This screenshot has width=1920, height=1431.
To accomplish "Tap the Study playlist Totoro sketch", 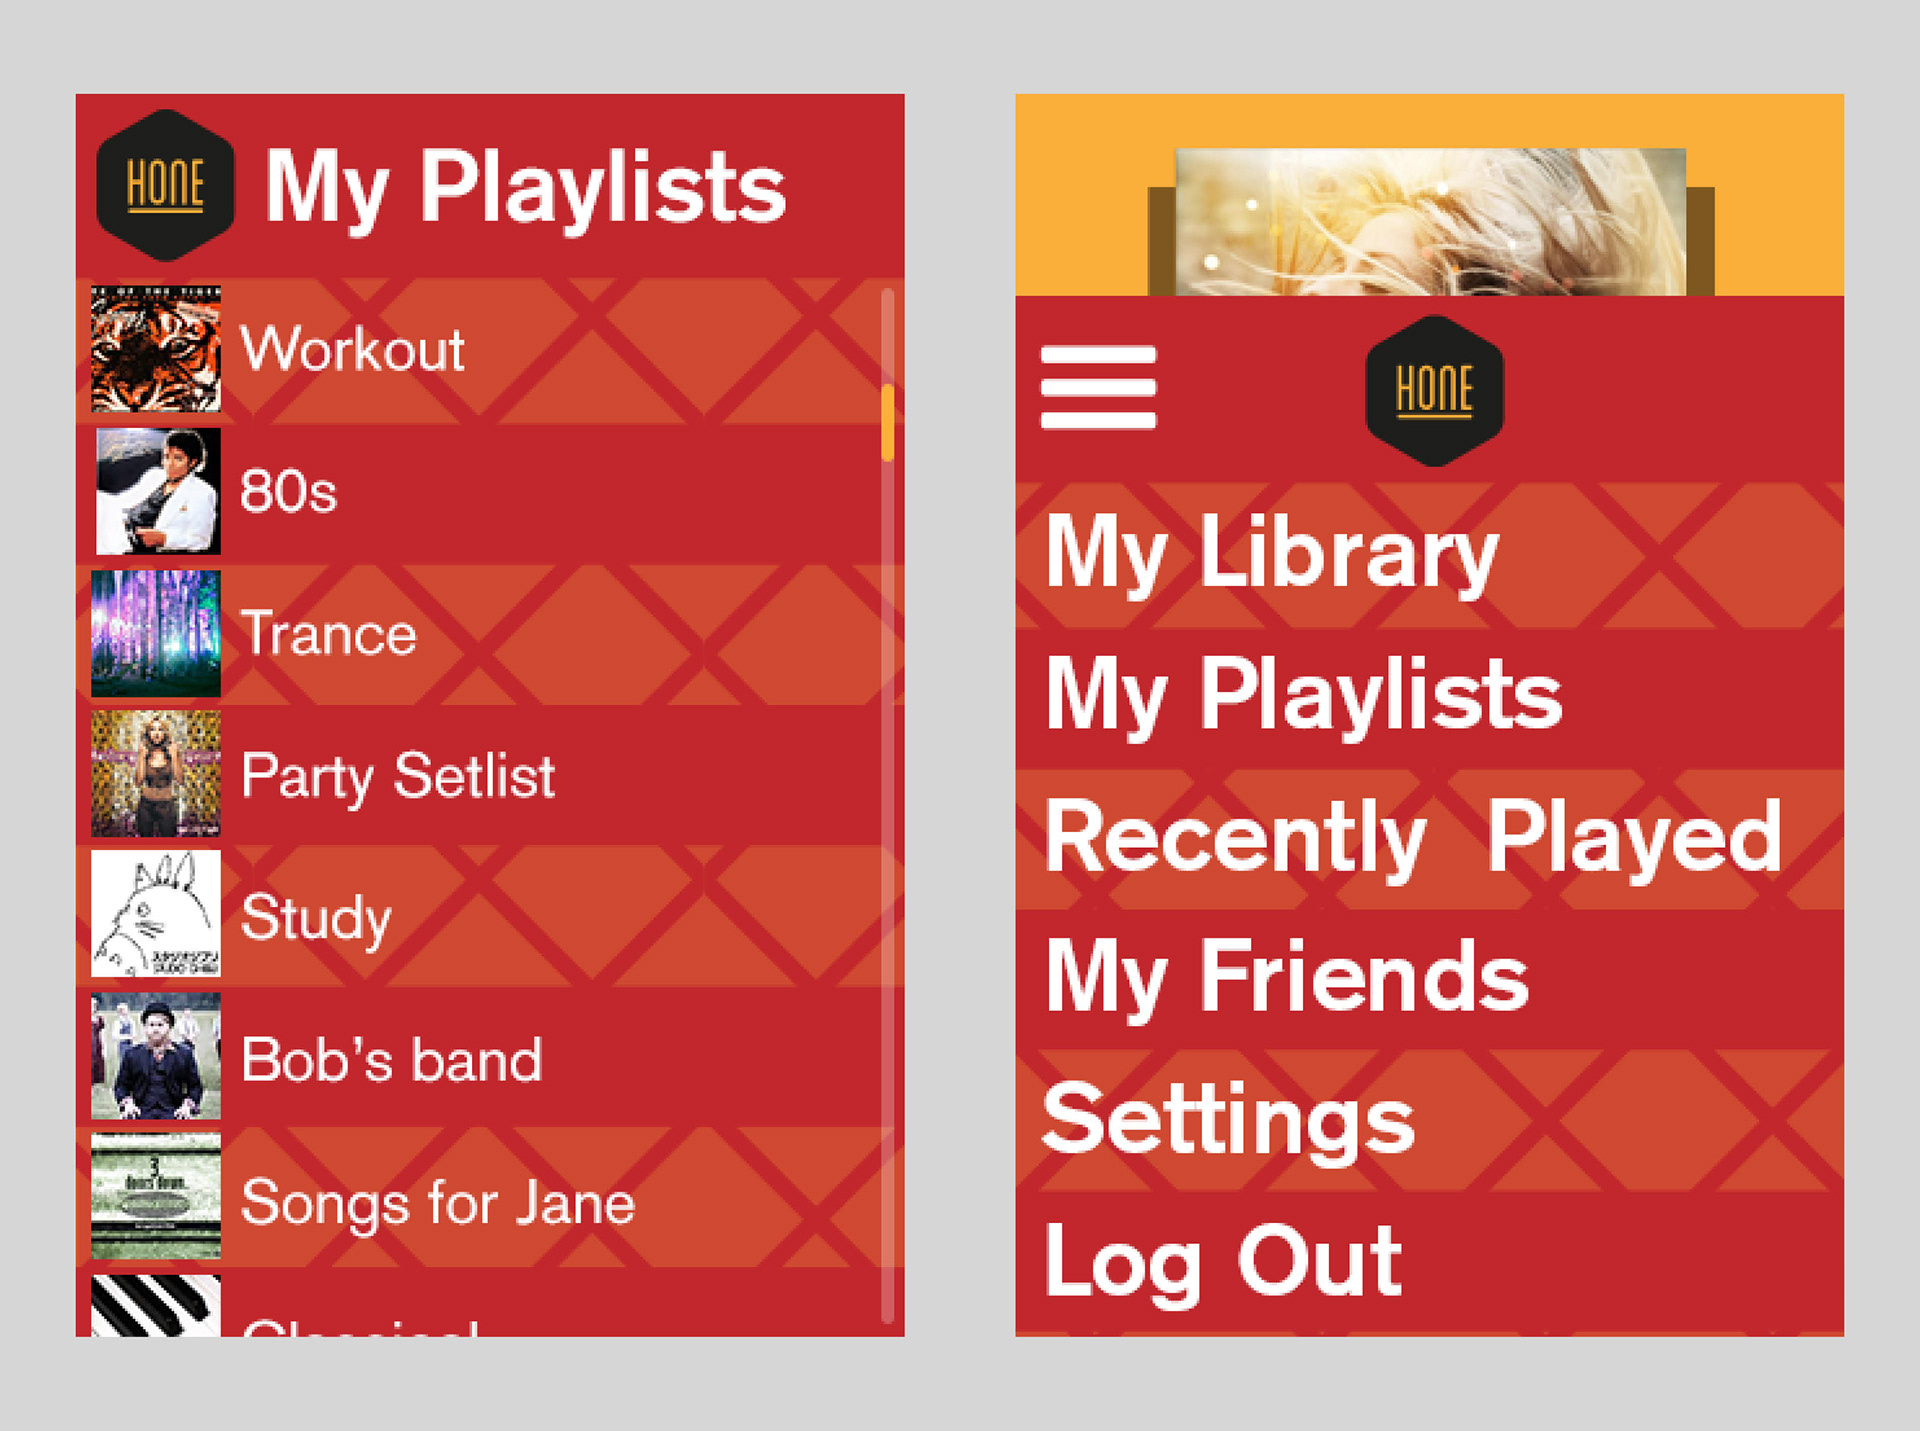I will pos(156,914).
